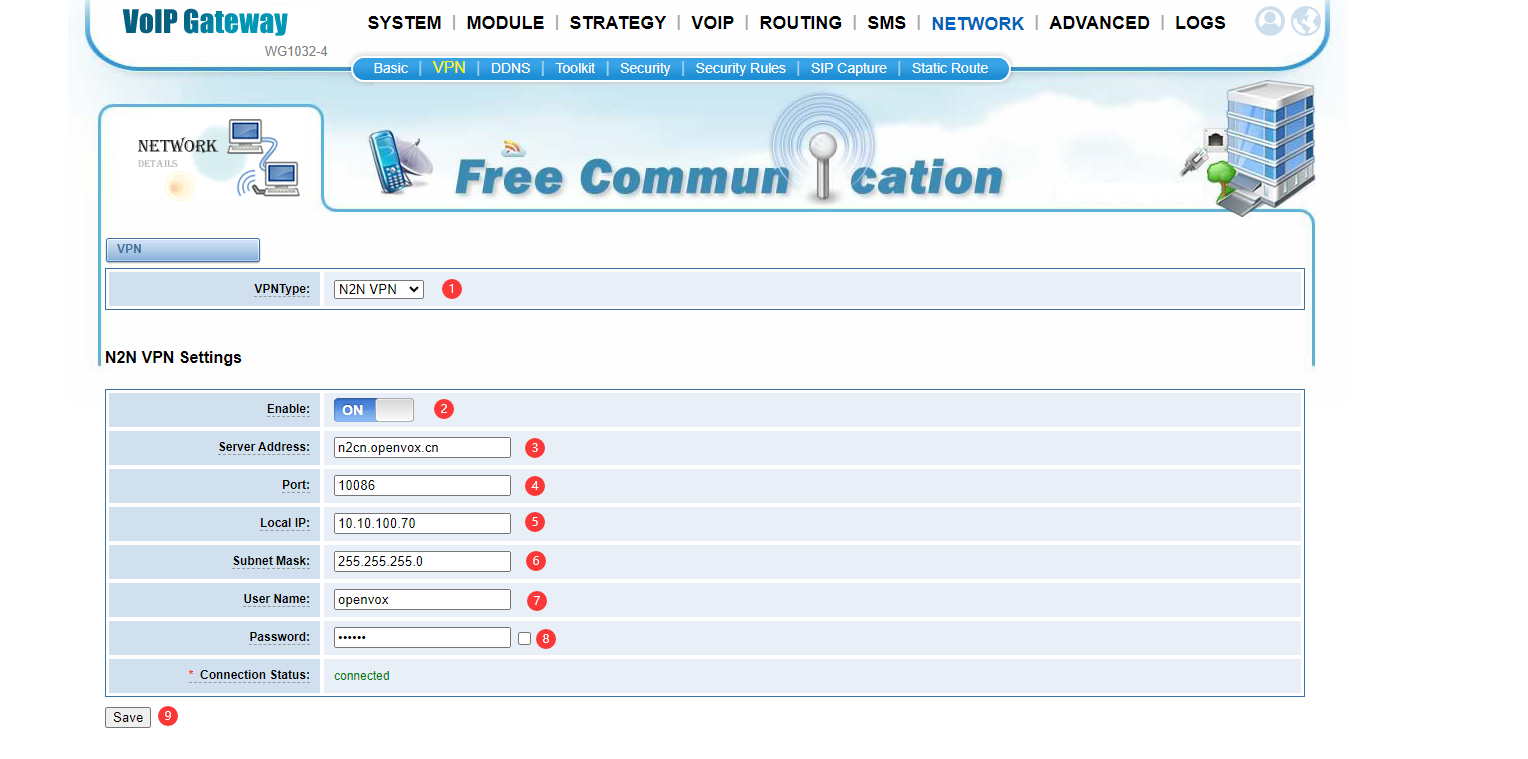Click the 'Connection Status:' label
Image resolution: width=1528 pixels, height=759 pixels.
click(x=255, y=675)
